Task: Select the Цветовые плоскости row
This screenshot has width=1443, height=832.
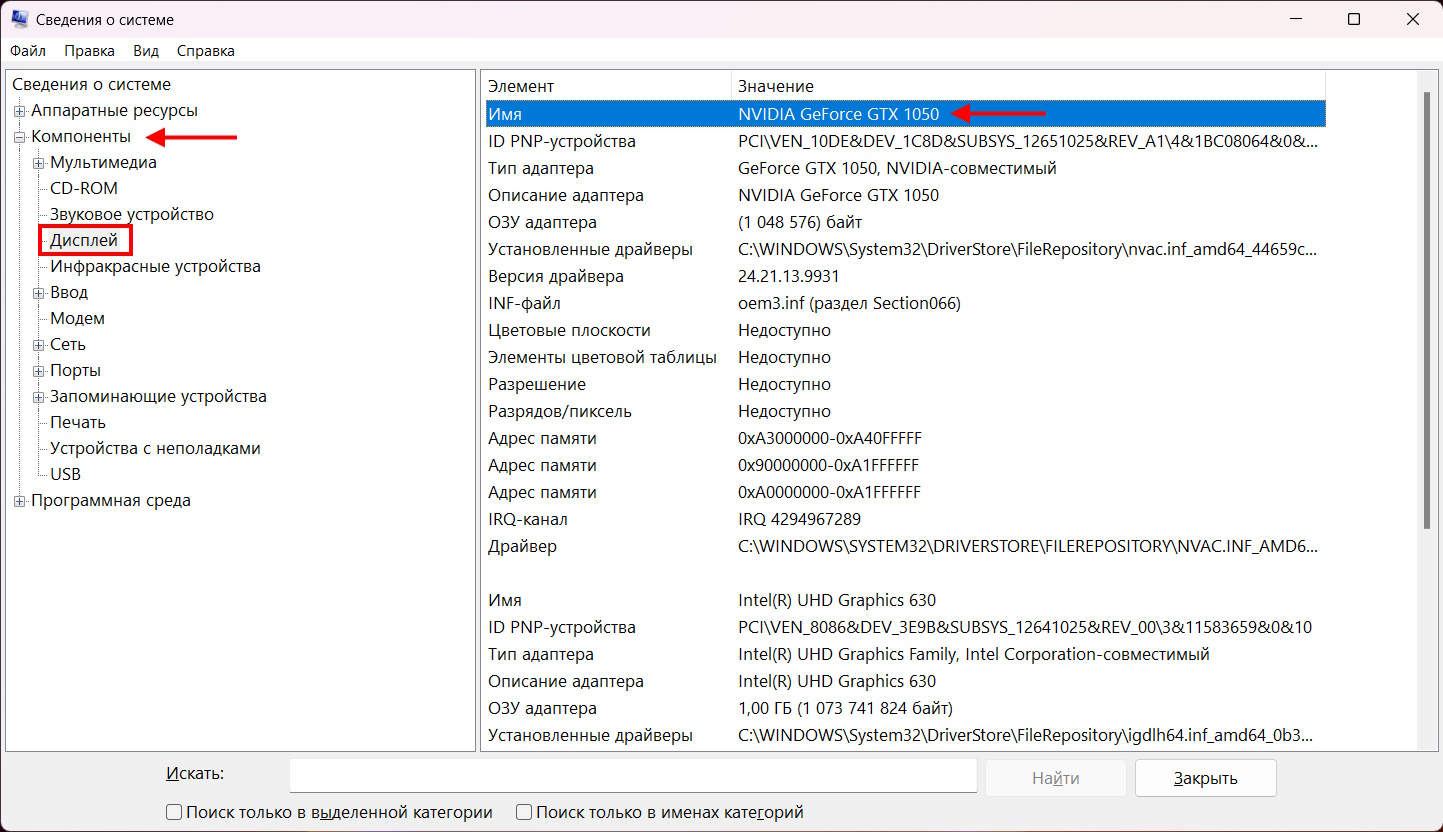Action: [x=904, y=330]
